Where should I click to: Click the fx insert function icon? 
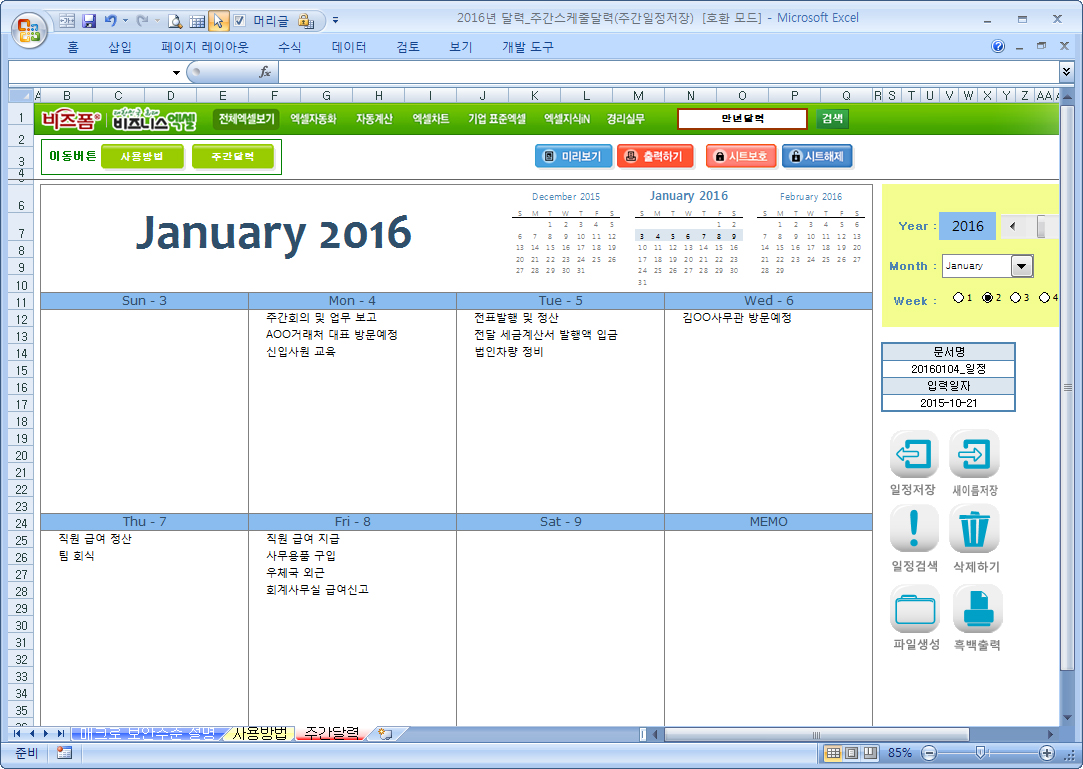265,72
